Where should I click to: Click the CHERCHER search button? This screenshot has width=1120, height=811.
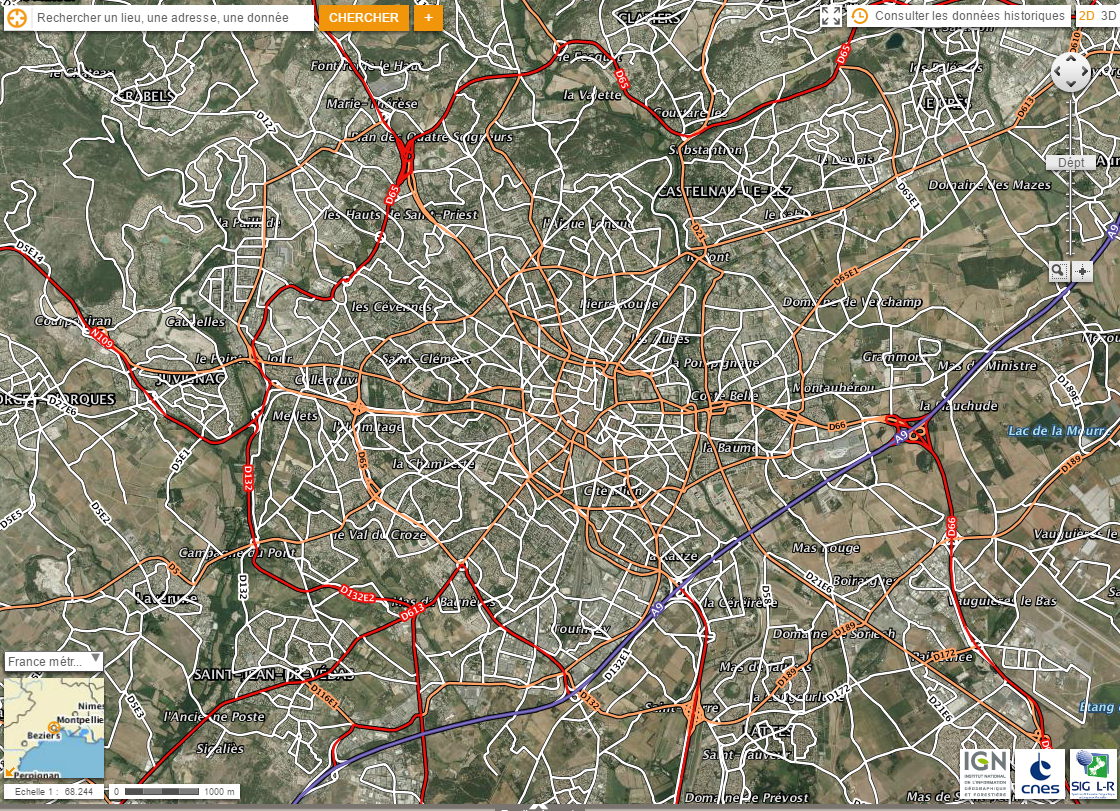[364, 18]
